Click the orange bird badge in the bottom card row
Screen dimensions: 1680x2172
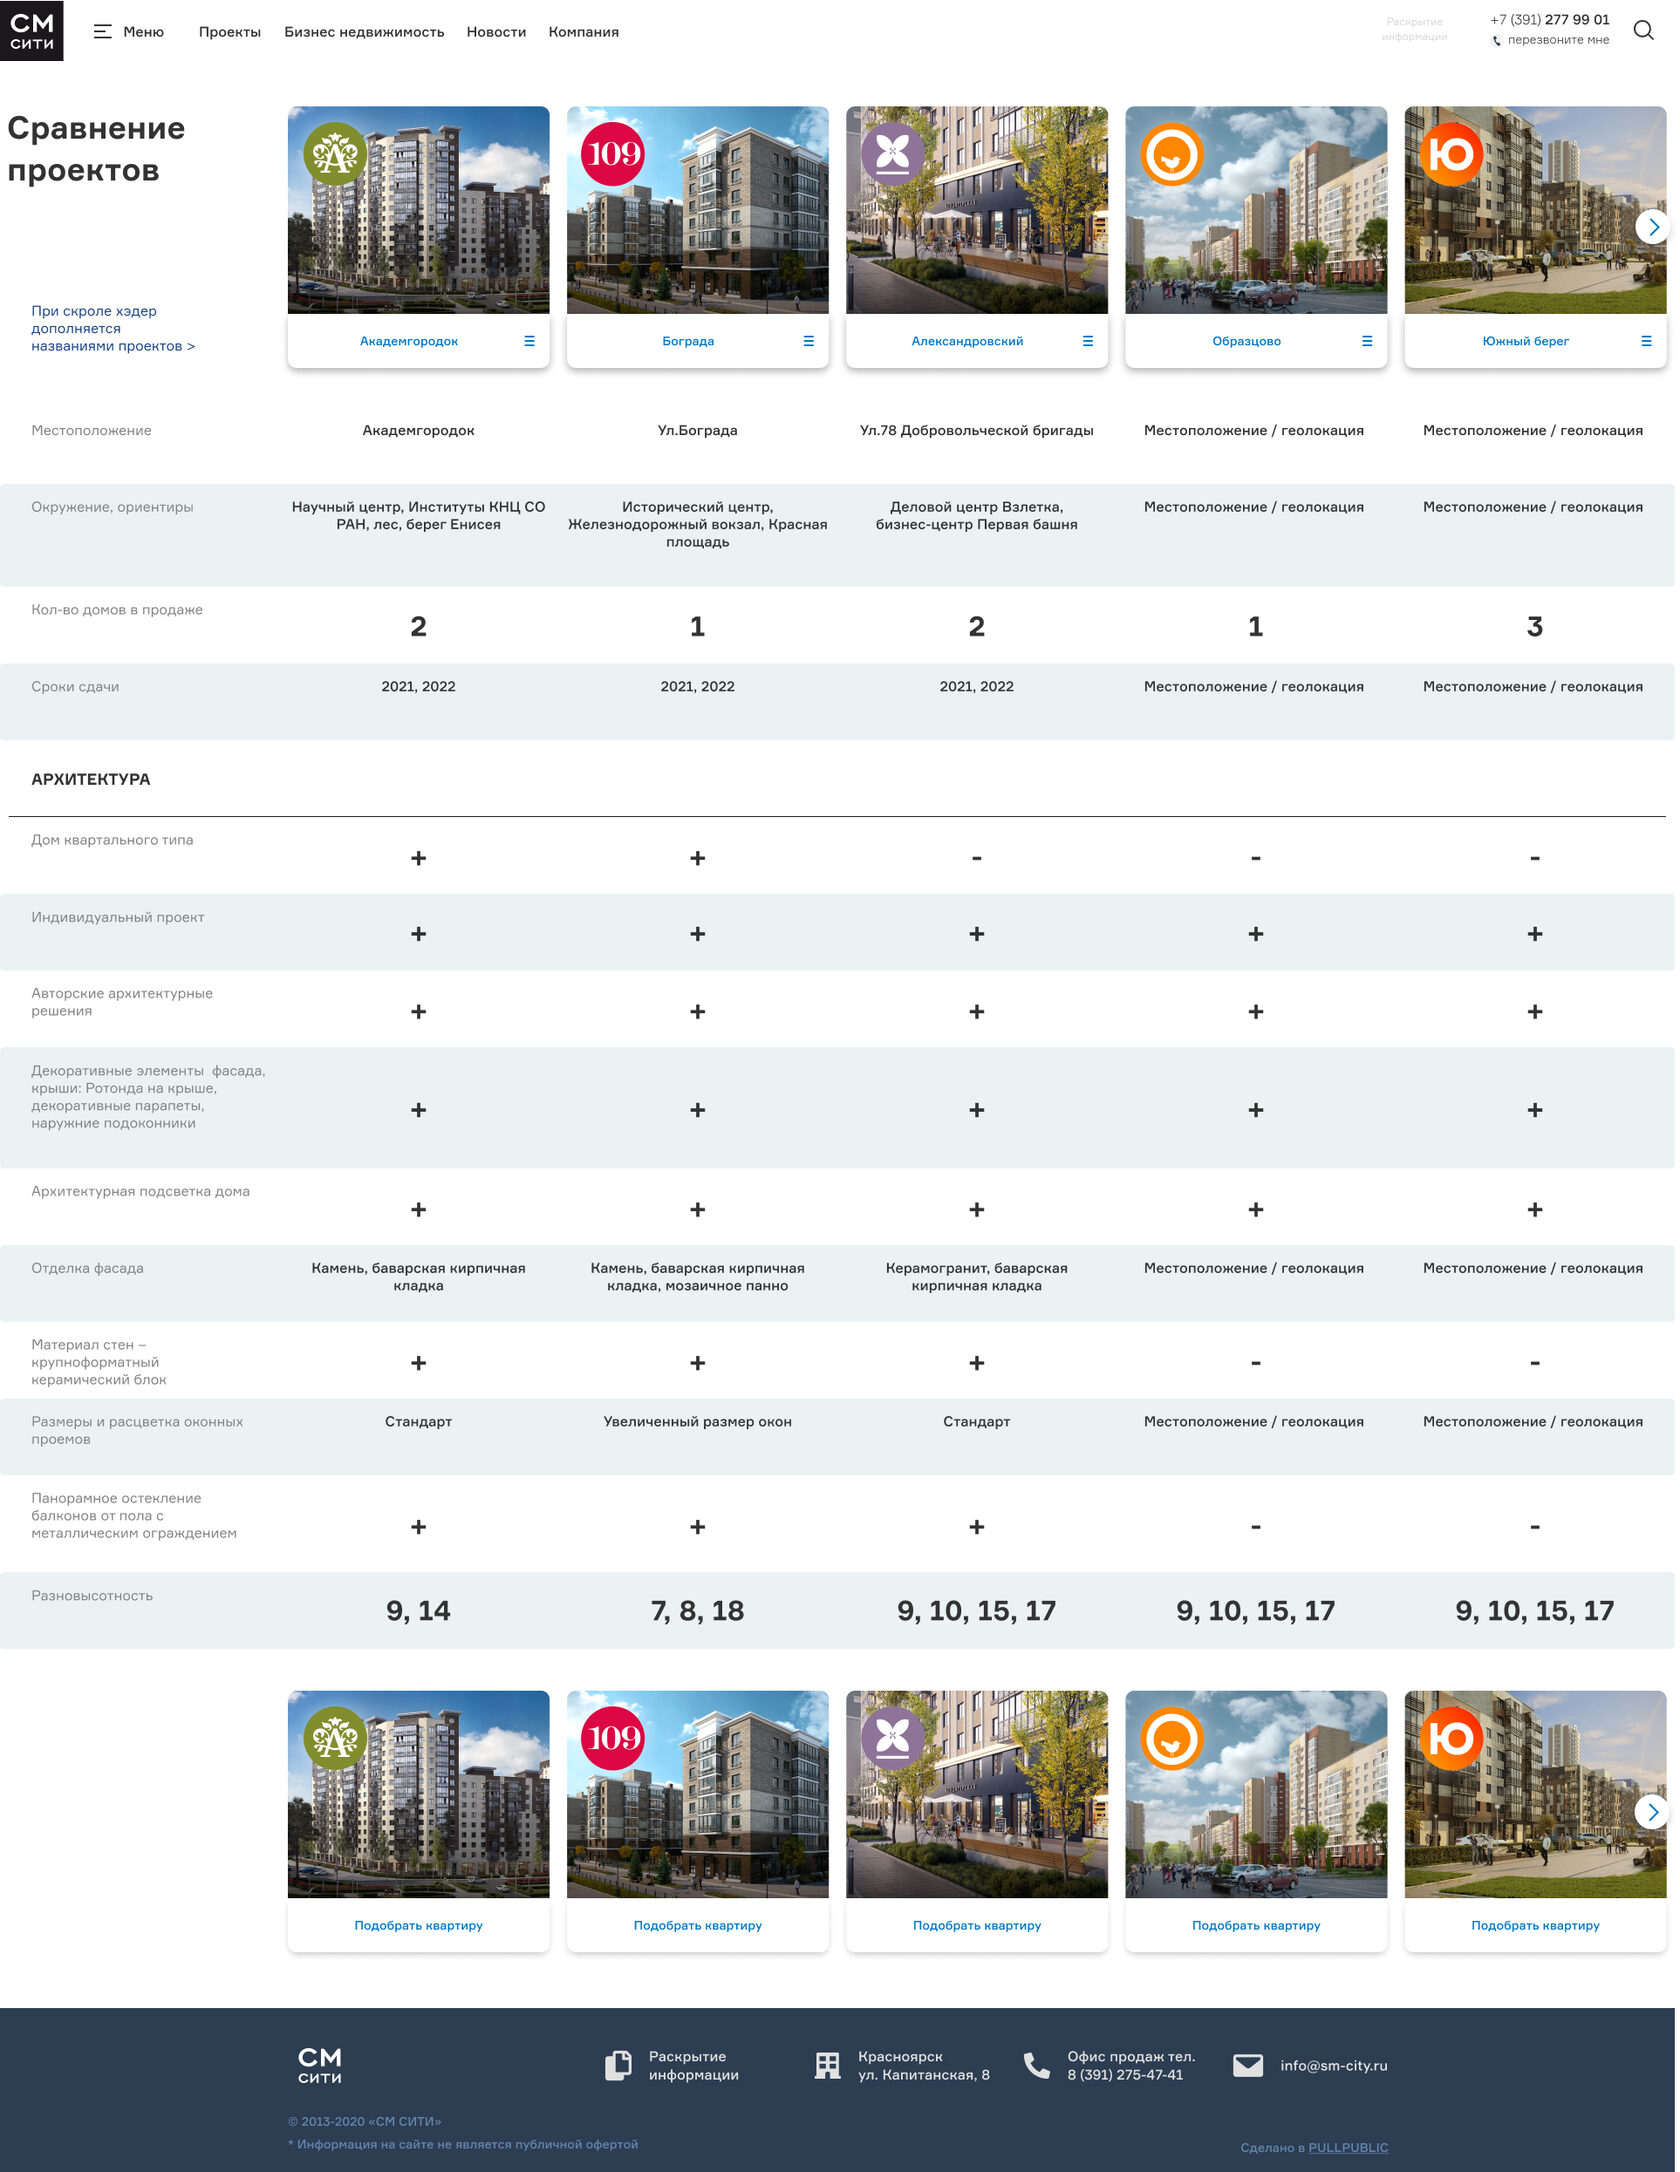coord(1172,1738)
